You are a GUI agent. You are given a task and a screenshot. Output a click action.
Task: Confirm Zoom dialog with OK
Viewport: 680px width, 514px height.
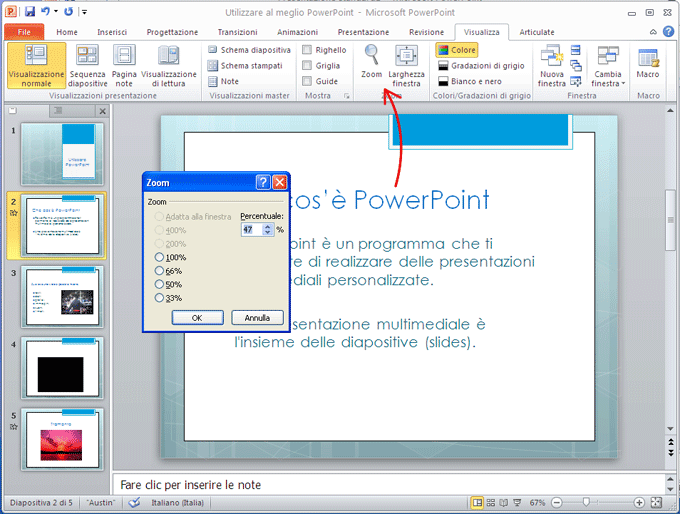[197, 318]
